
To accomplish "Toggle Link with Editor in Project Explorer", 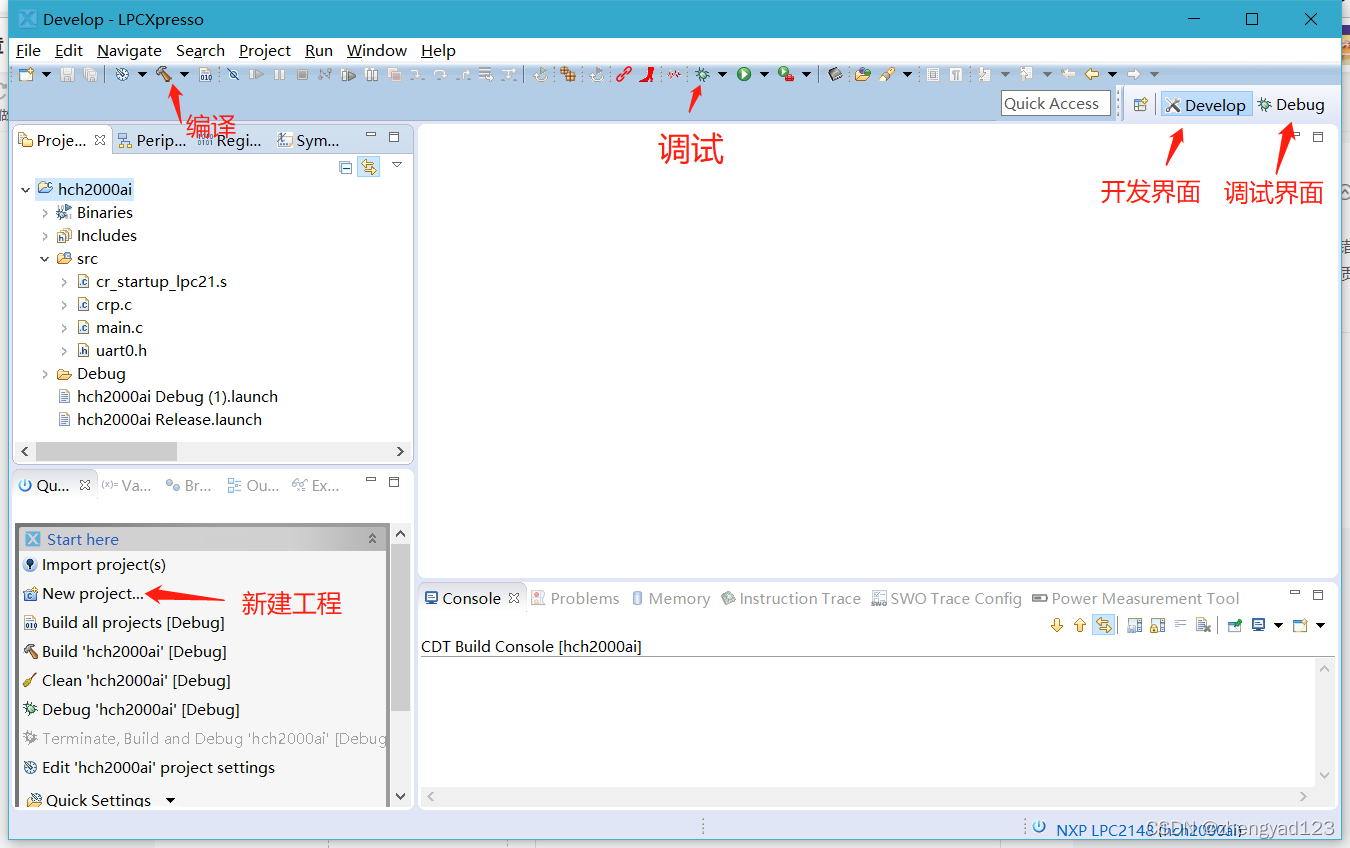I will (x=369, y=167).
